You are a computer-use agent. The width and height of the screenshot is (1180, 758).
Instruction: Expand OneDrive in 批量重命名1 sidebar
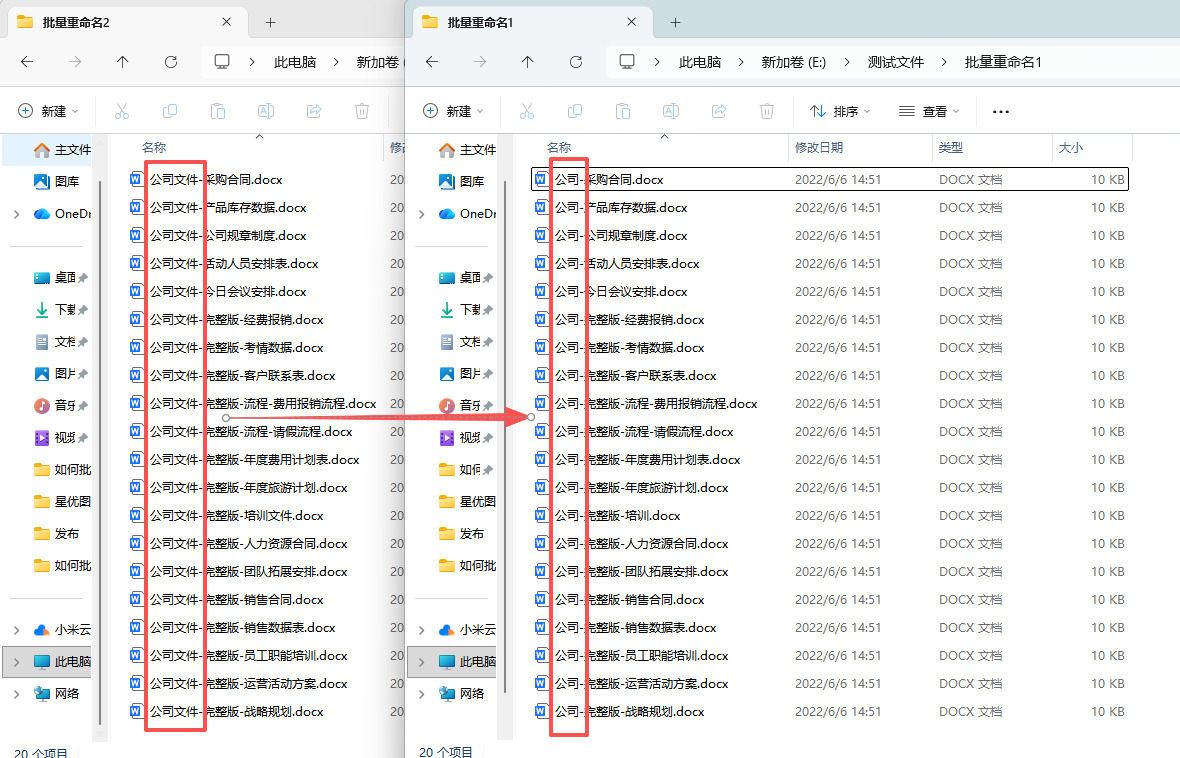coord(421,214)
